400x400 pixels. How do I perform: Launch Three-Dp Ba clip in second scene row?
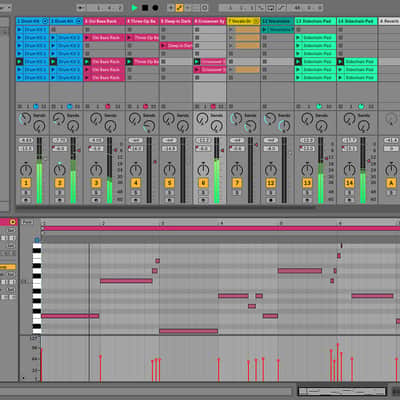pyautogui.click(x=129, y=37)
